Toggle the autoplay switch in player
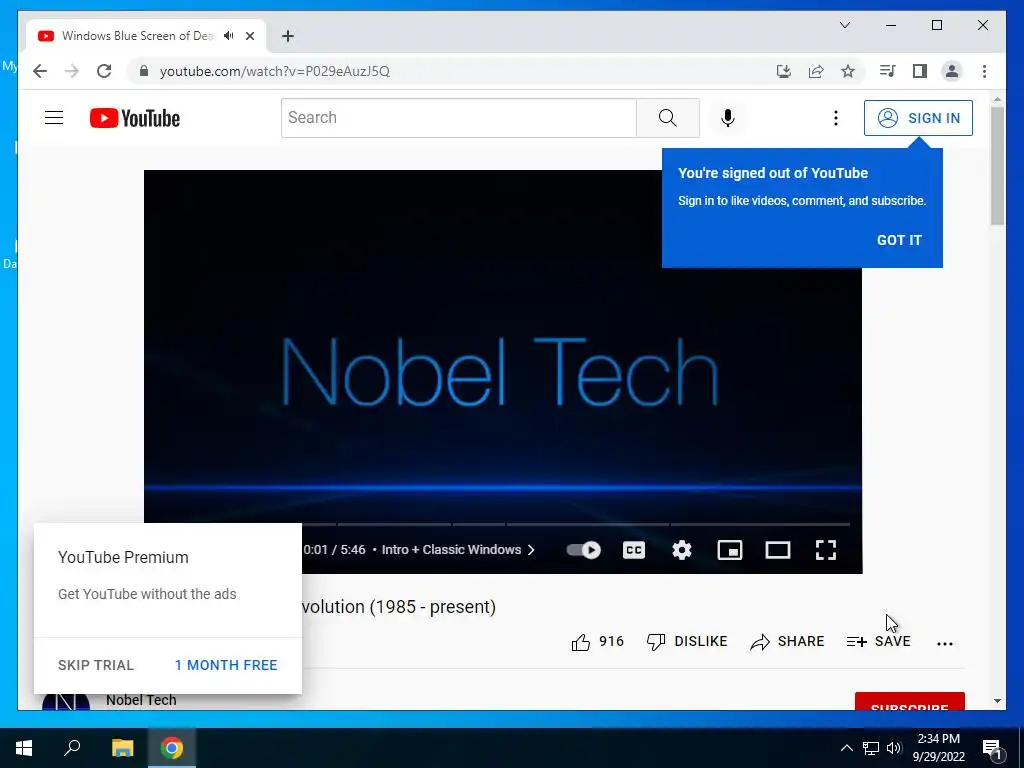Viewport: 1024px width, 768px height. pos(583,550)
